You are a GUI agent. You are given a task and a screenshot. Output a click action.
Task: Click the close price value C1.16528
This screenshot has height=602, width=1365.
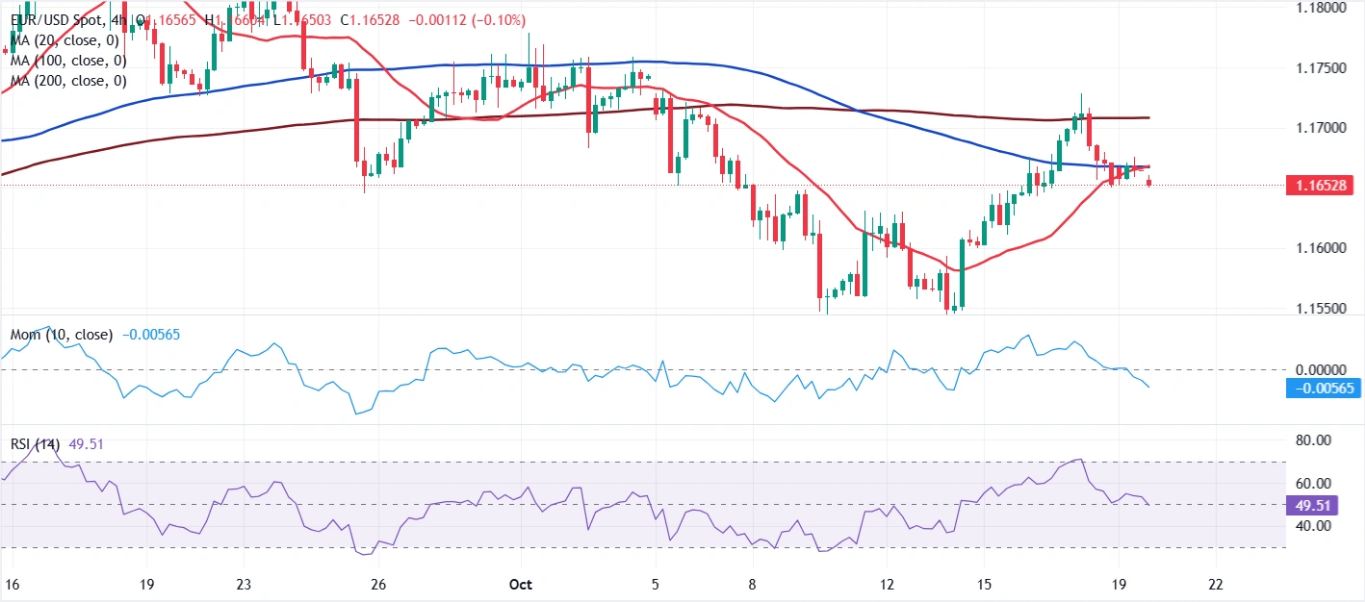click(368, 20)
